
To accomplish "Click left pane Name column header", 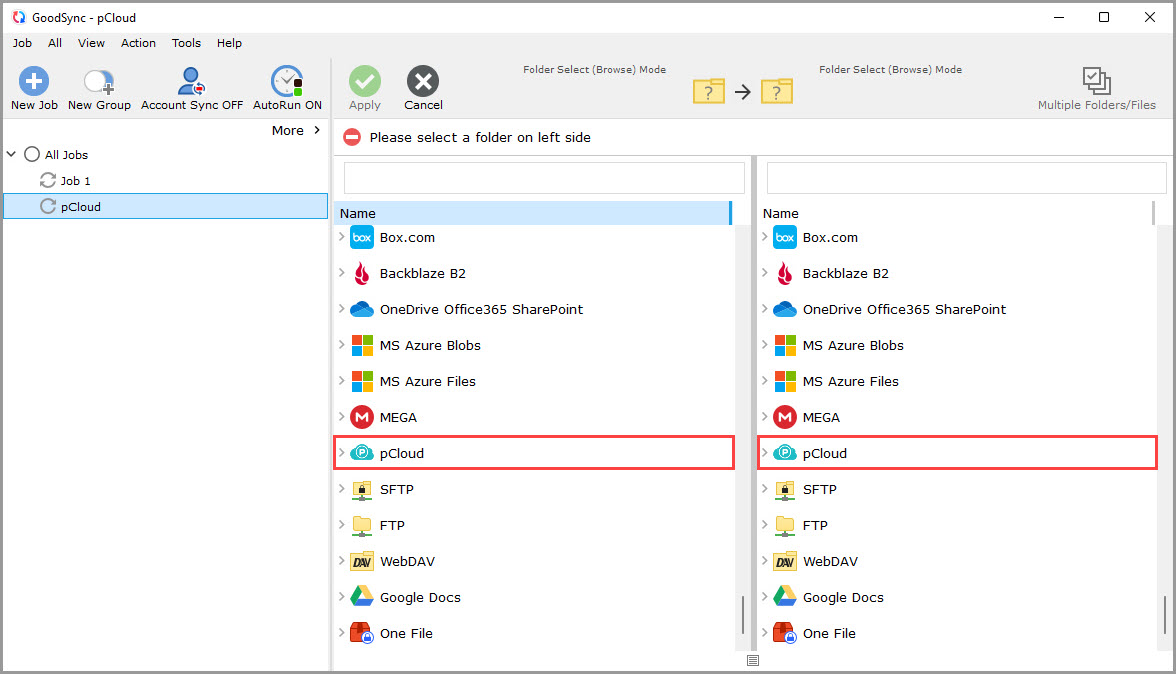I will click(532, 213).
